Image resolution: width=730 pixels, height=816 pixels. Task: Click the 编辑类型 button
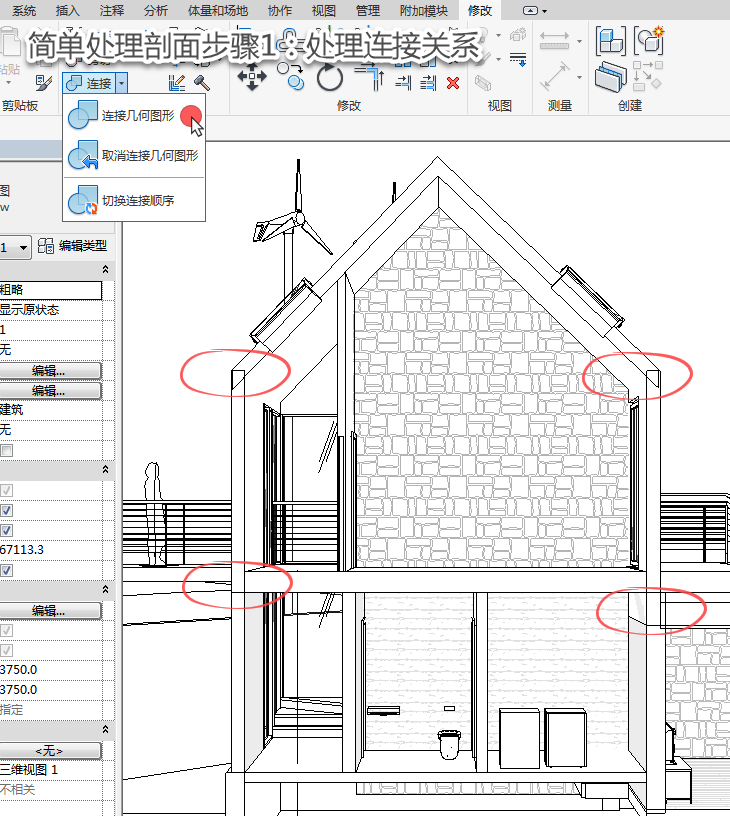(72, 246)
